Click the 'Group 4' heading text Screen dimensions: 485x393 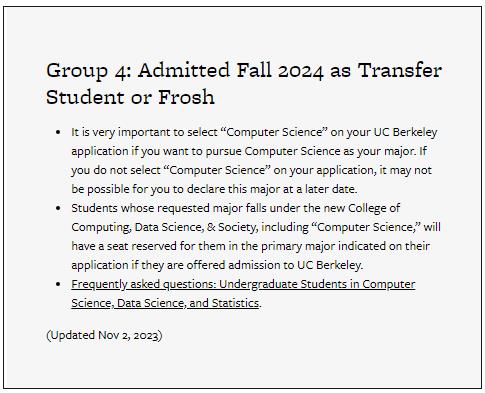(x=89, y=70)
